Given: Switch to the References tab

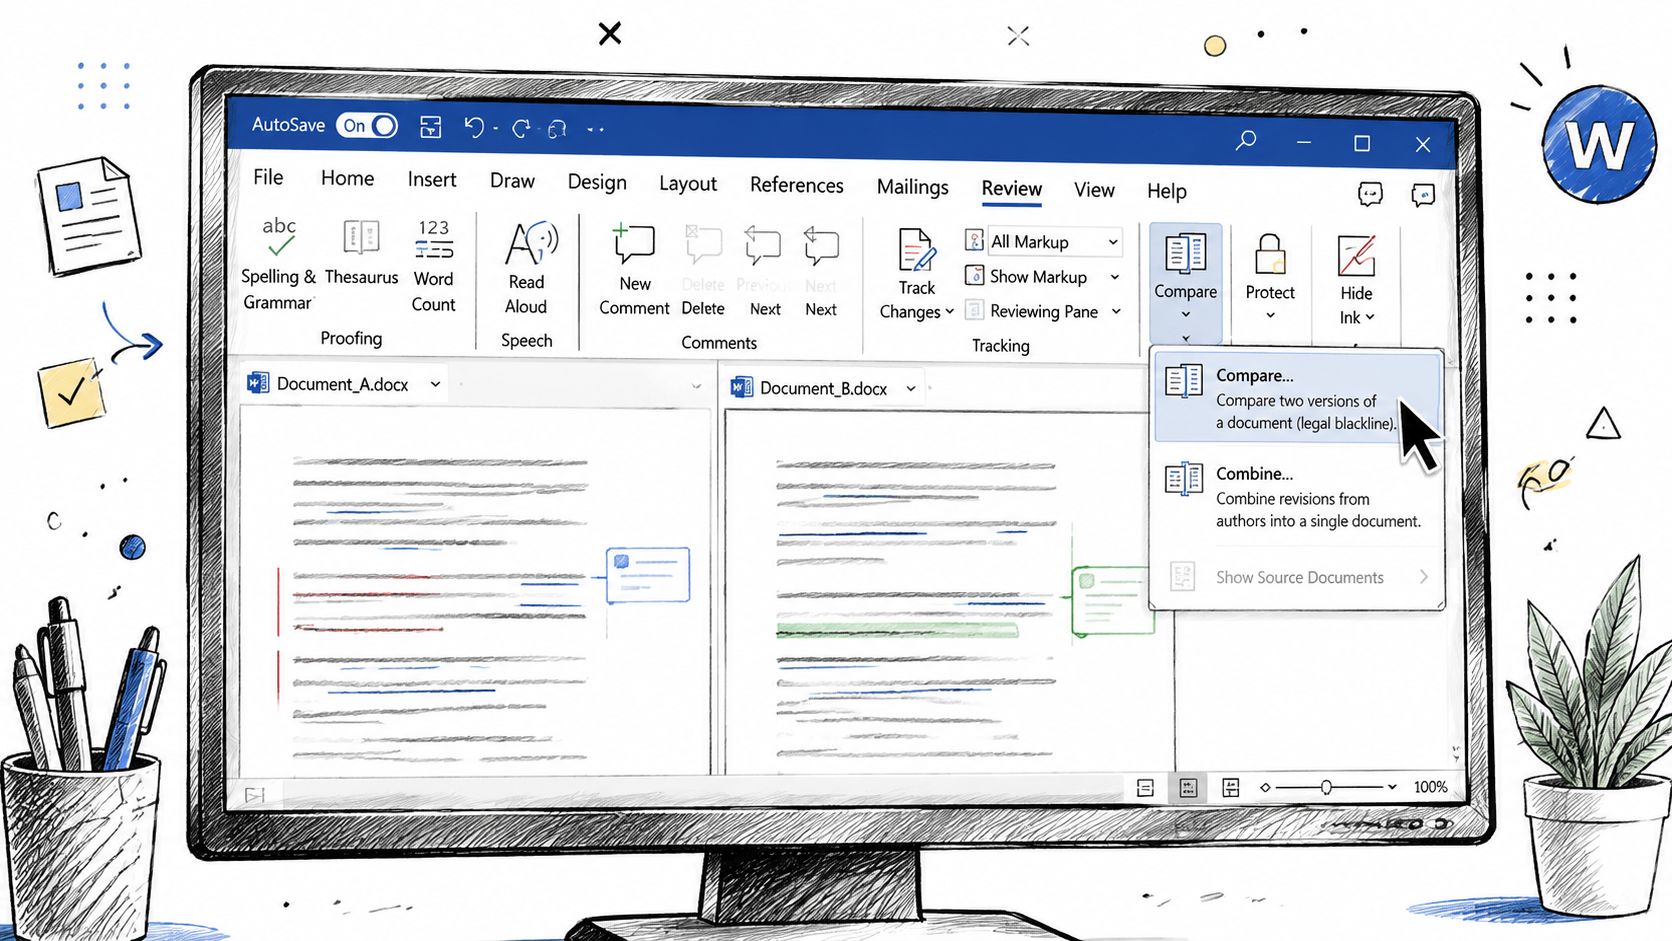Looking at the screenshot, I should point(797,185).
